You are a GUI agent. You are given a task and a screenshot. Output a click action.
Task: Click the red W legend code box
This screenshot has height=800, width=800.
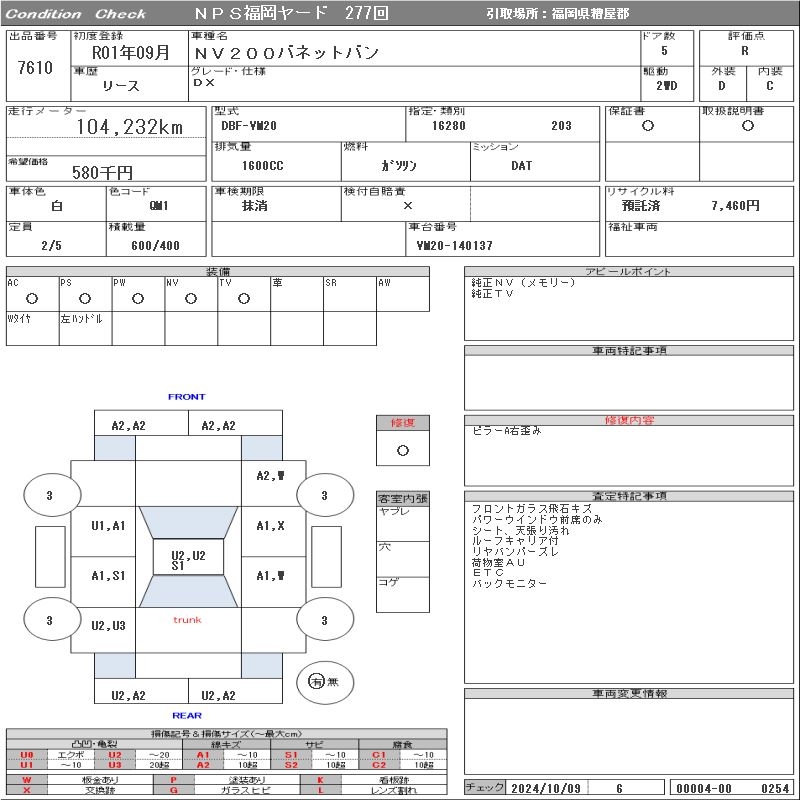(27, 779)
